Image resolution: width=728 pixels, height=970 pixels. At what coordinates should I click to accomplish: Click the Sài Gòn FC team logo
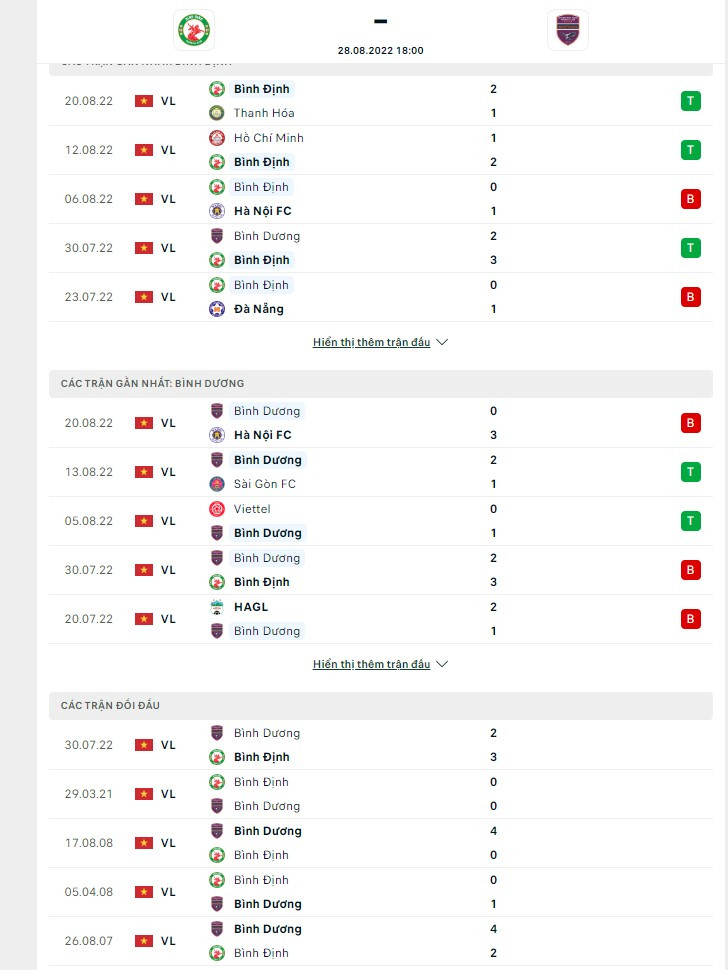point(217,484)
